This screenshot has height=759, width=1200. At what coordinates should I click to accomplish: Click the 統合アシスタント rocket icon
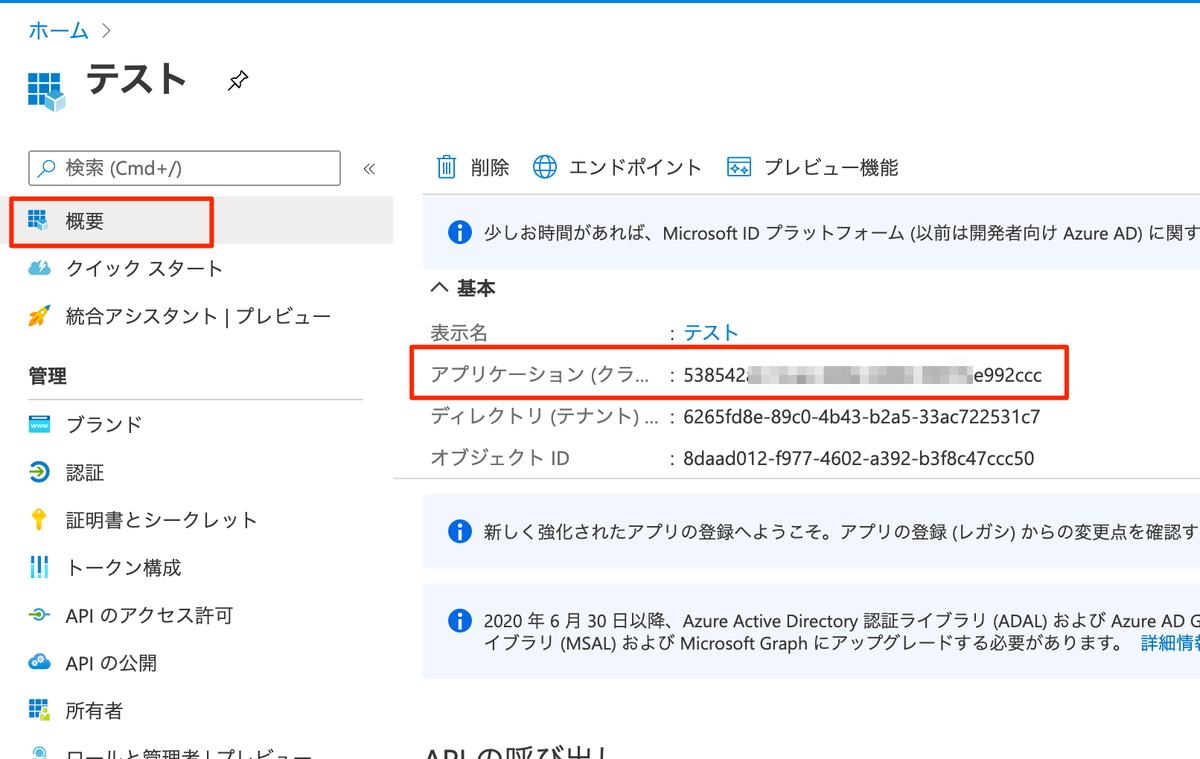pos(39,316)
